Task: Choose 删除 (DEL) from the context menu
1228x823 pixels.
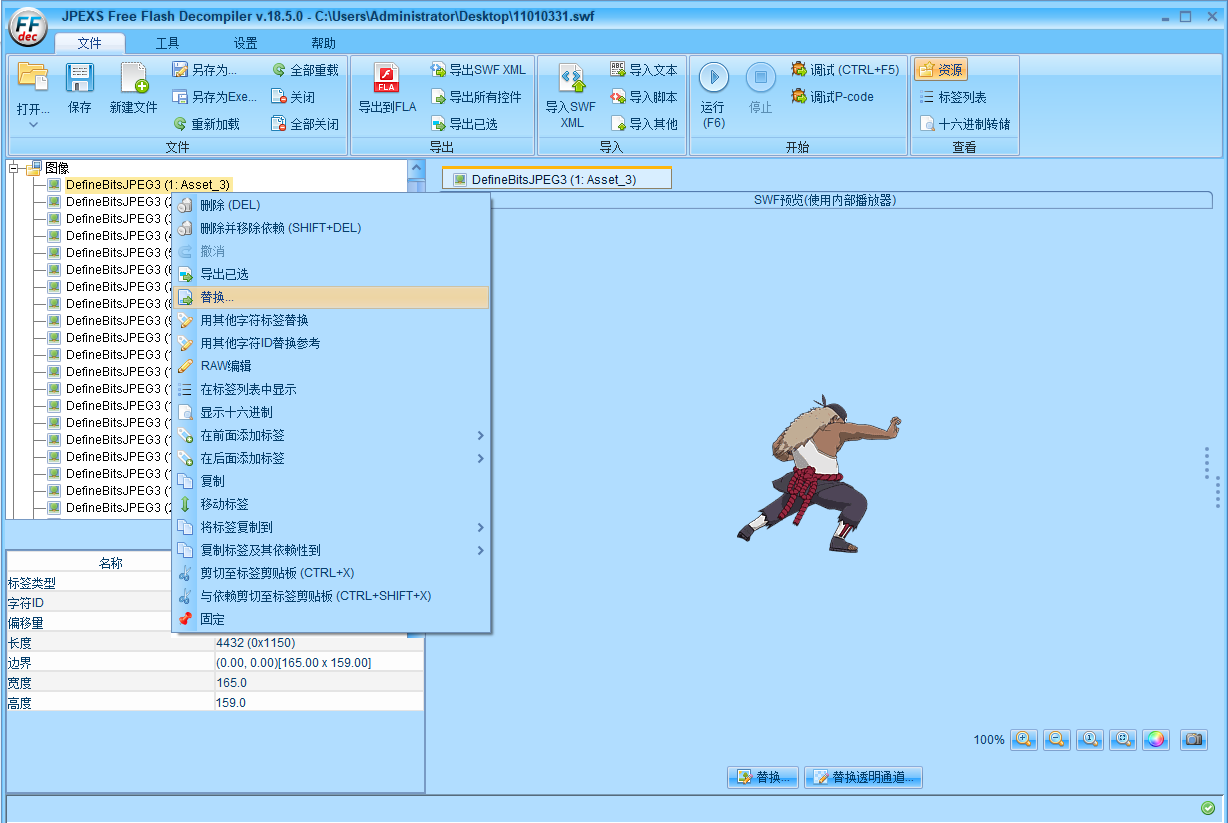Action: [x=331, y=205]
